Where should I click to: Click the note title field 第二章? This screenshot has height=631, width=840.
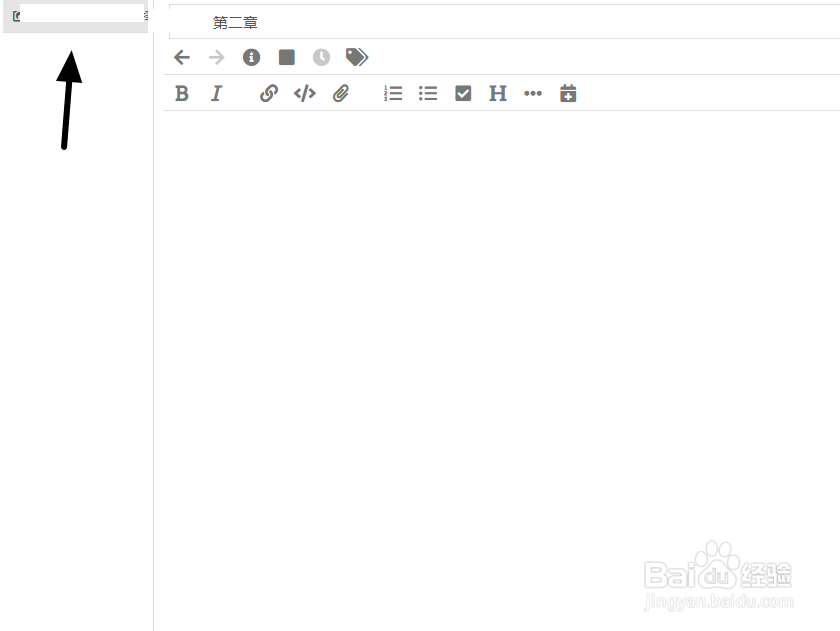[x=504, y=22]
